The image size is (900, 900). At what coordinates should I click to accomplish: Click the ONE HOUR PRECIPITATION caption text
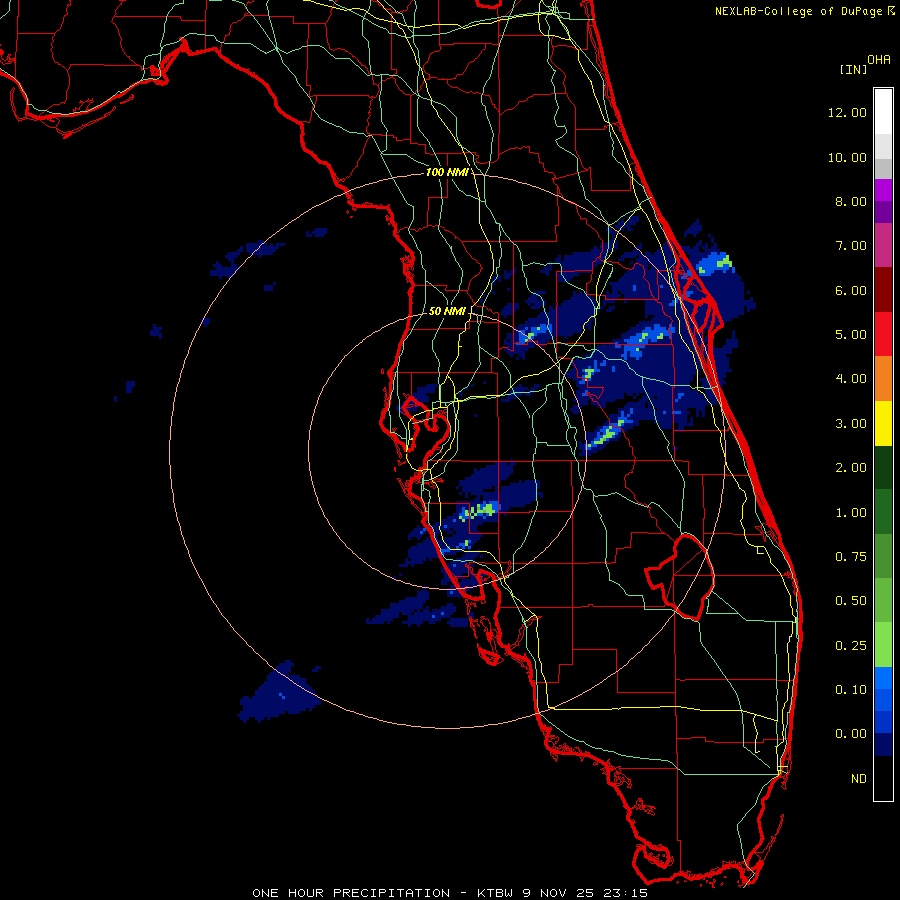pyautogui.click(x=450, y=893)
